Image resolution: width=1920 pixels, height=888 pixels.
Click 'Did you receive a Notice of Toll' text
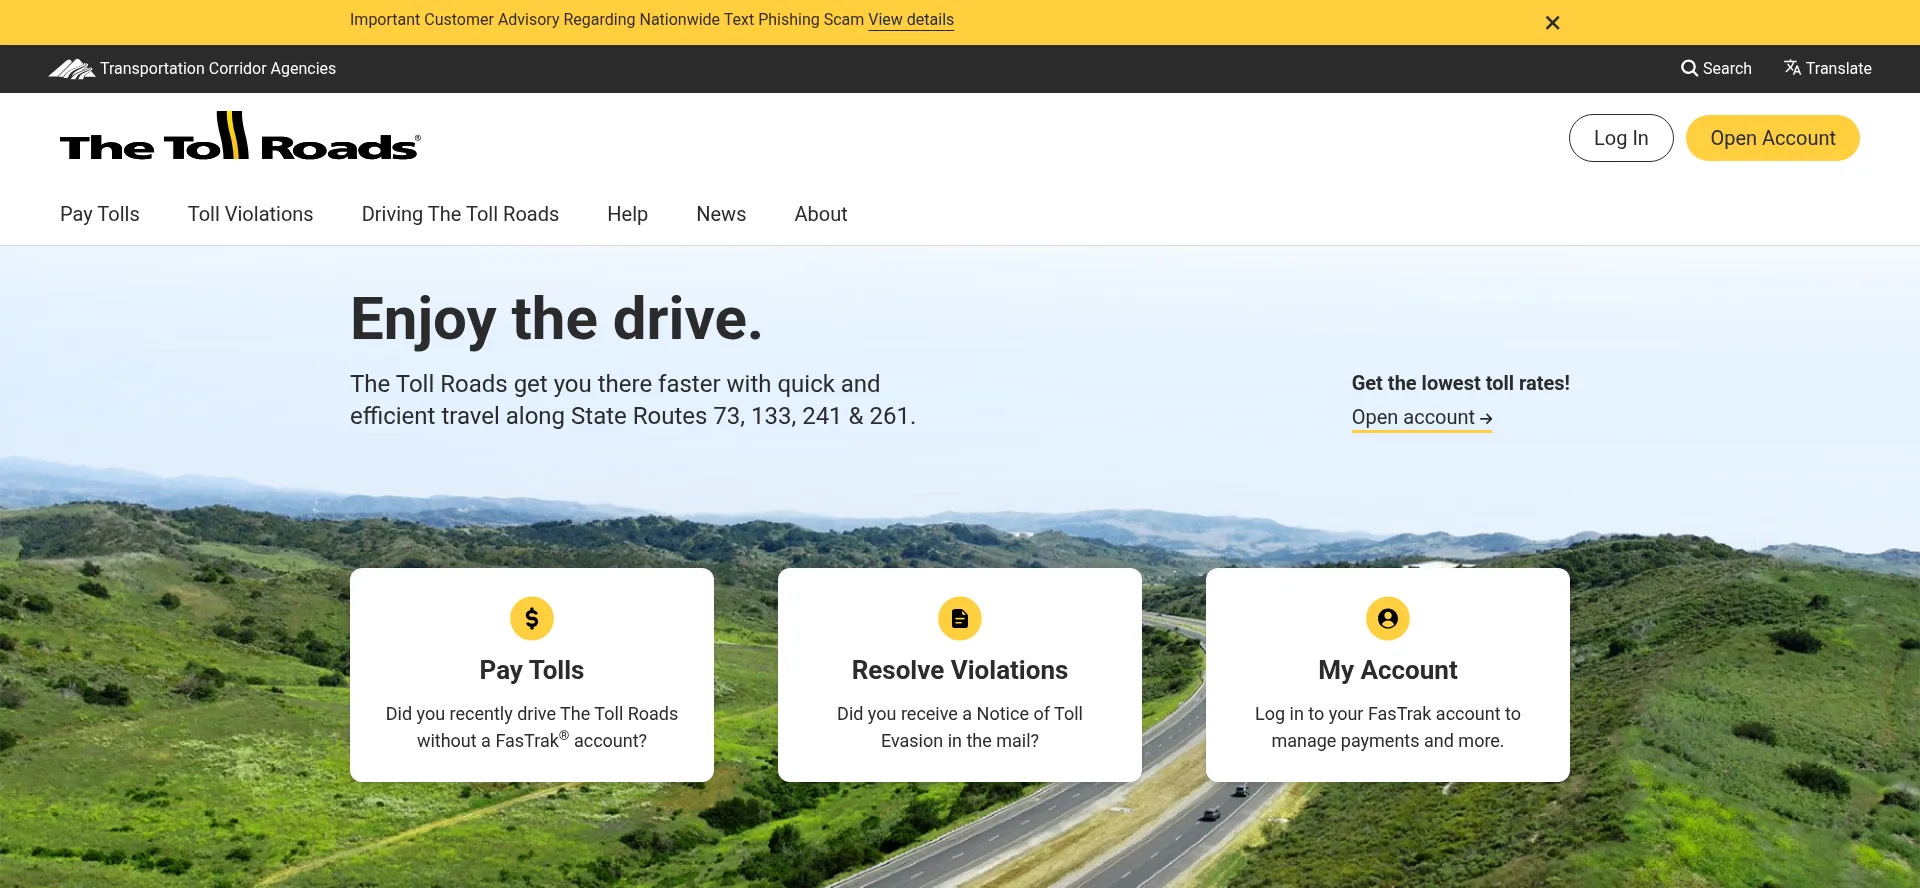(x=960, y=714)
